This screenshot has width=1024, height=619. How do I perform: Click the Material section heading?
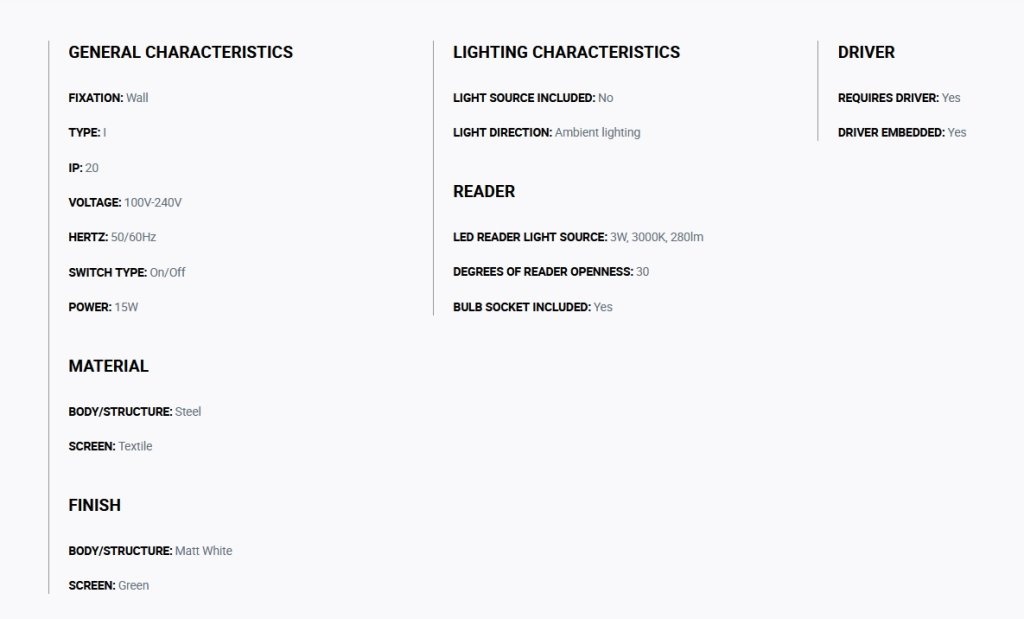tap(108, 366)
